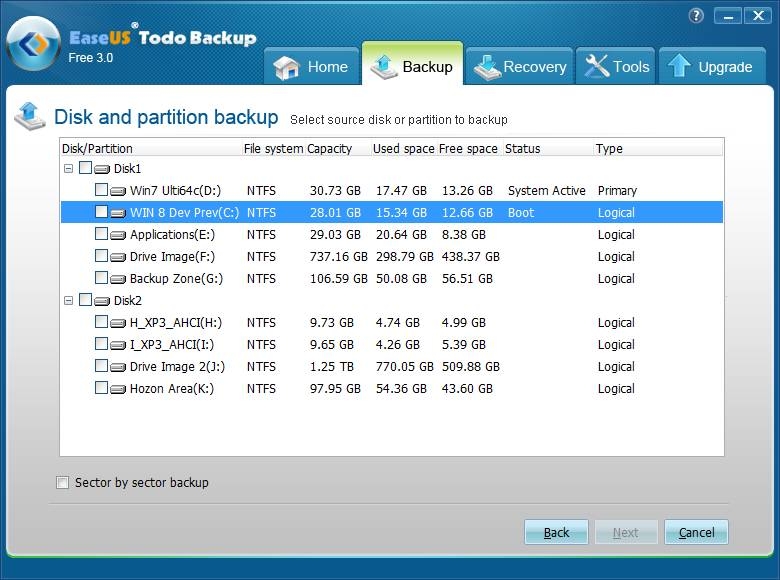Click drive icon of Backup Zone(G:)

[118, 279]
